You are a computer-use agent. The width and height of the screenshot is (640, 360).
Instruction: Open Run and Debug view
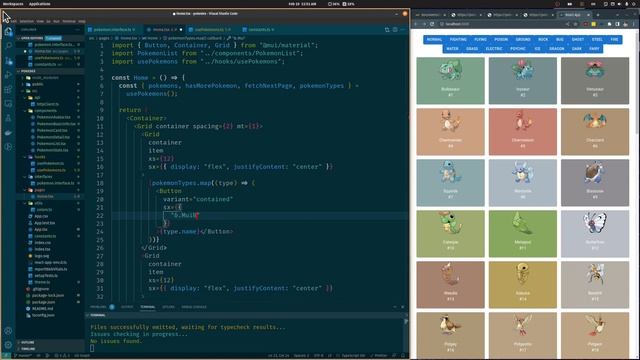click(8, 75)
